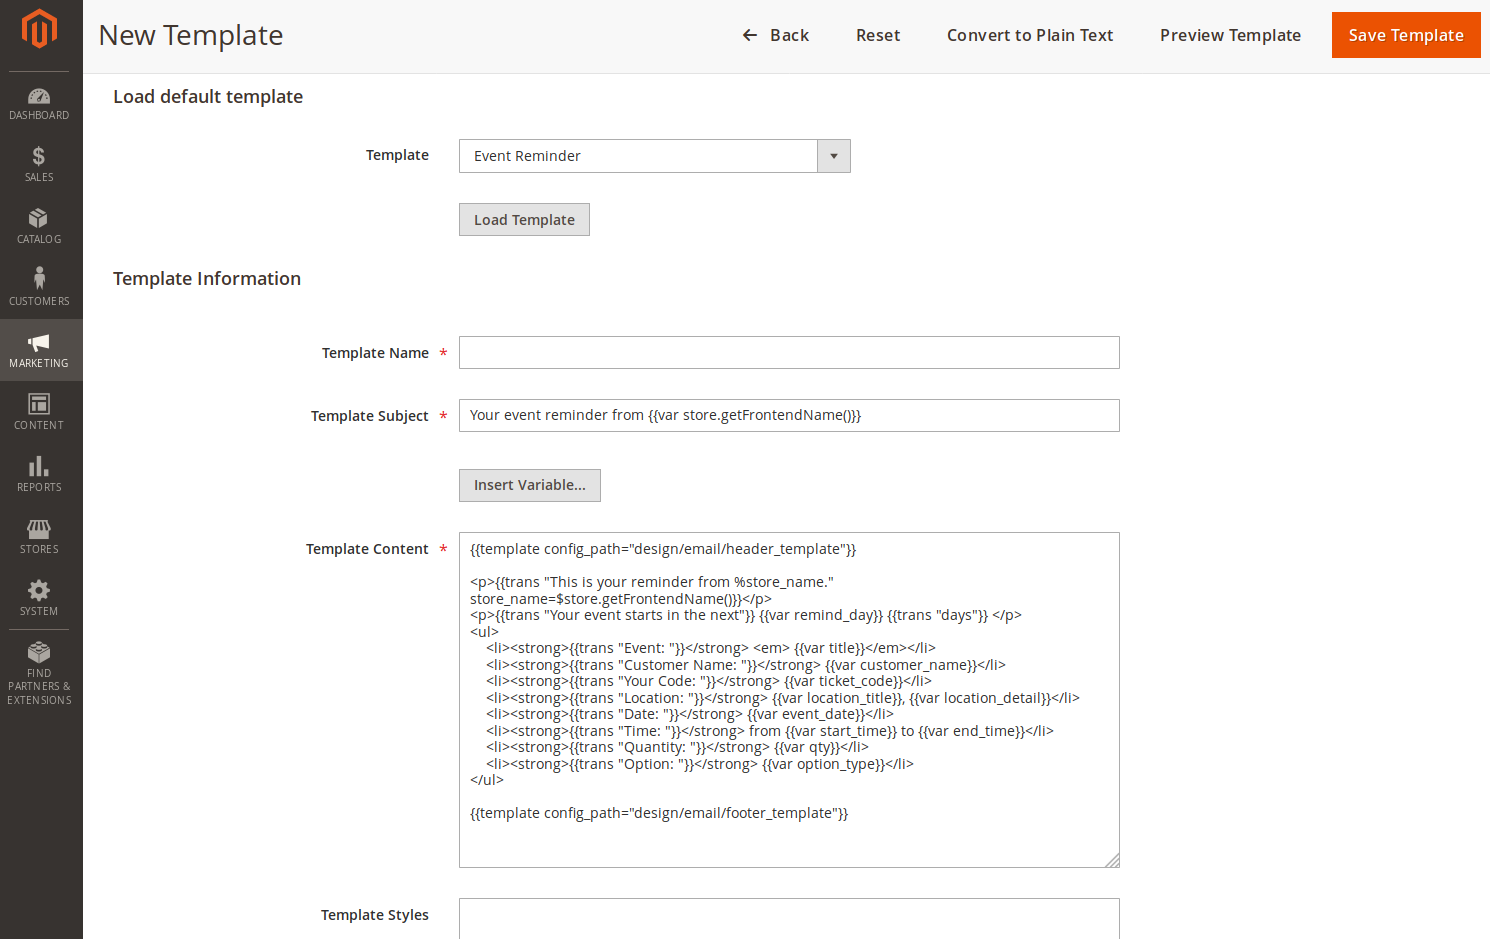Open the Reports bar chart icon
The image size is (1490, 939).
[39, 466]
